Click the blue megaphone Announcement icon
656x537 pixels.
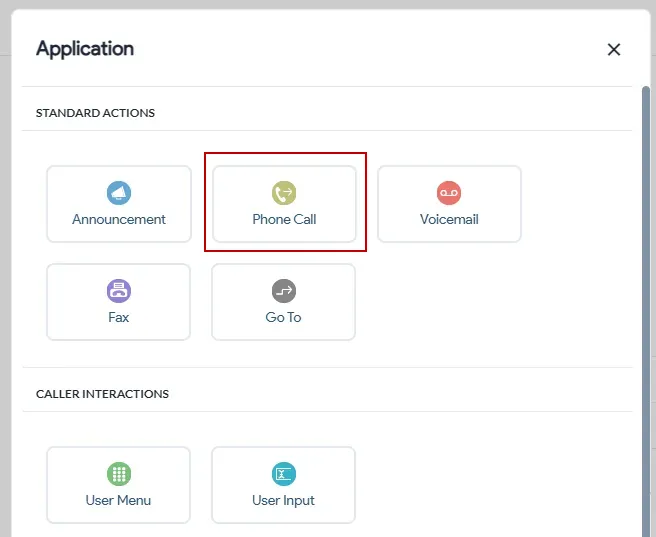(x=119, y=193)
